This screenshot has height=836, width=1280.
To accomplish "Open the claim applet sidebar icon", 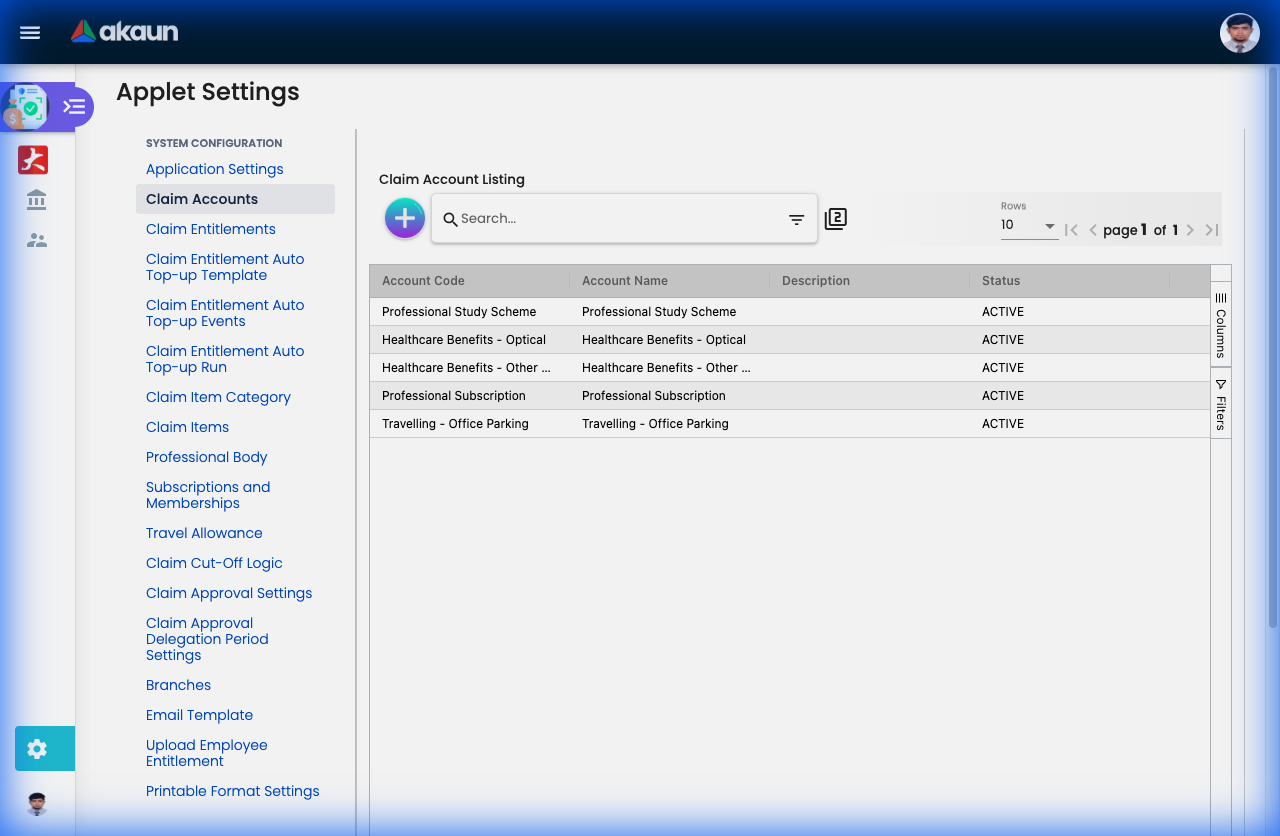I will click(25, 106).
